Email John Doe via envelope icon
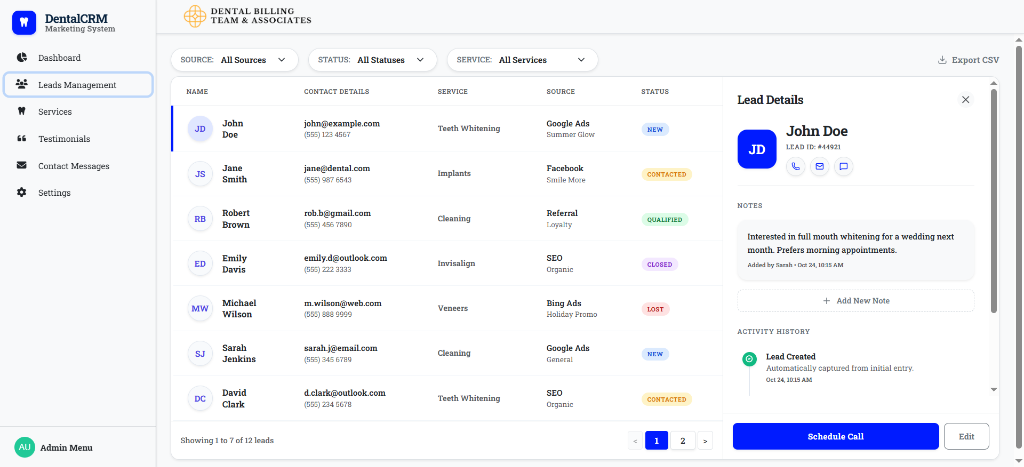Screen dimensions: 1024x467 [x=820, y=167]
